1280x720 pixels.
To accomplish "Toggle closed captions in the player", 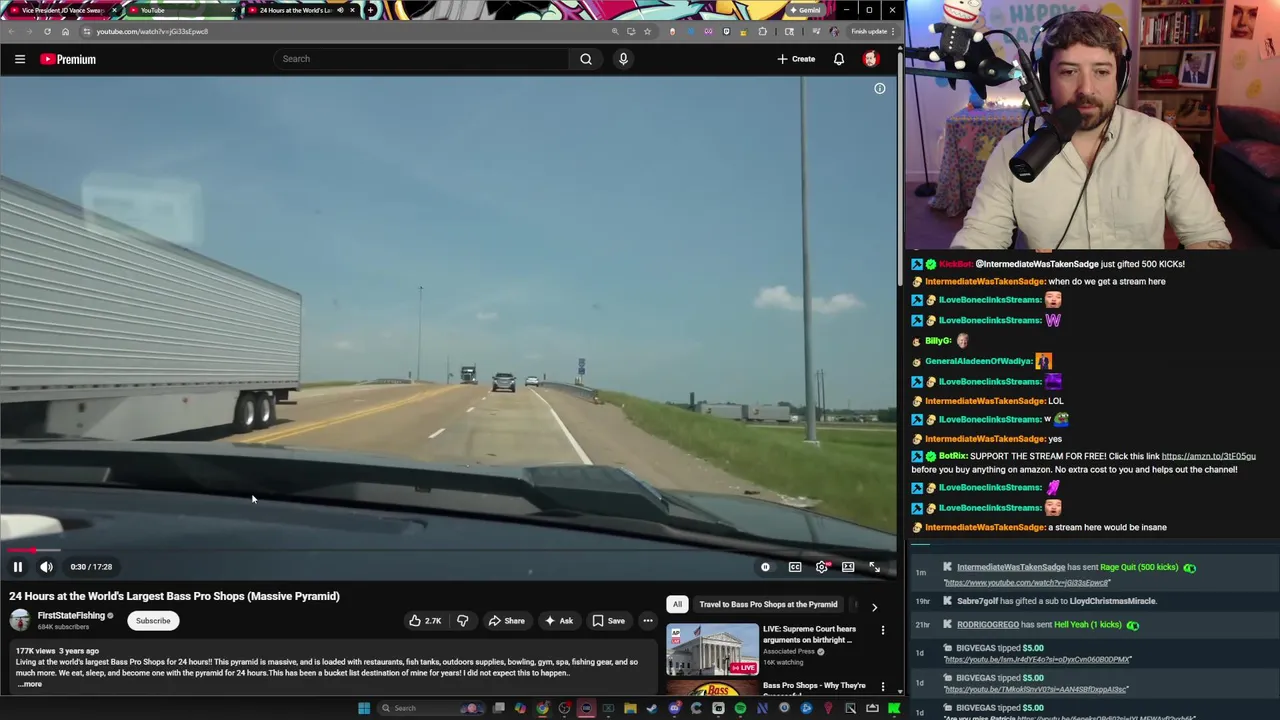I will (x=795, y=567).
